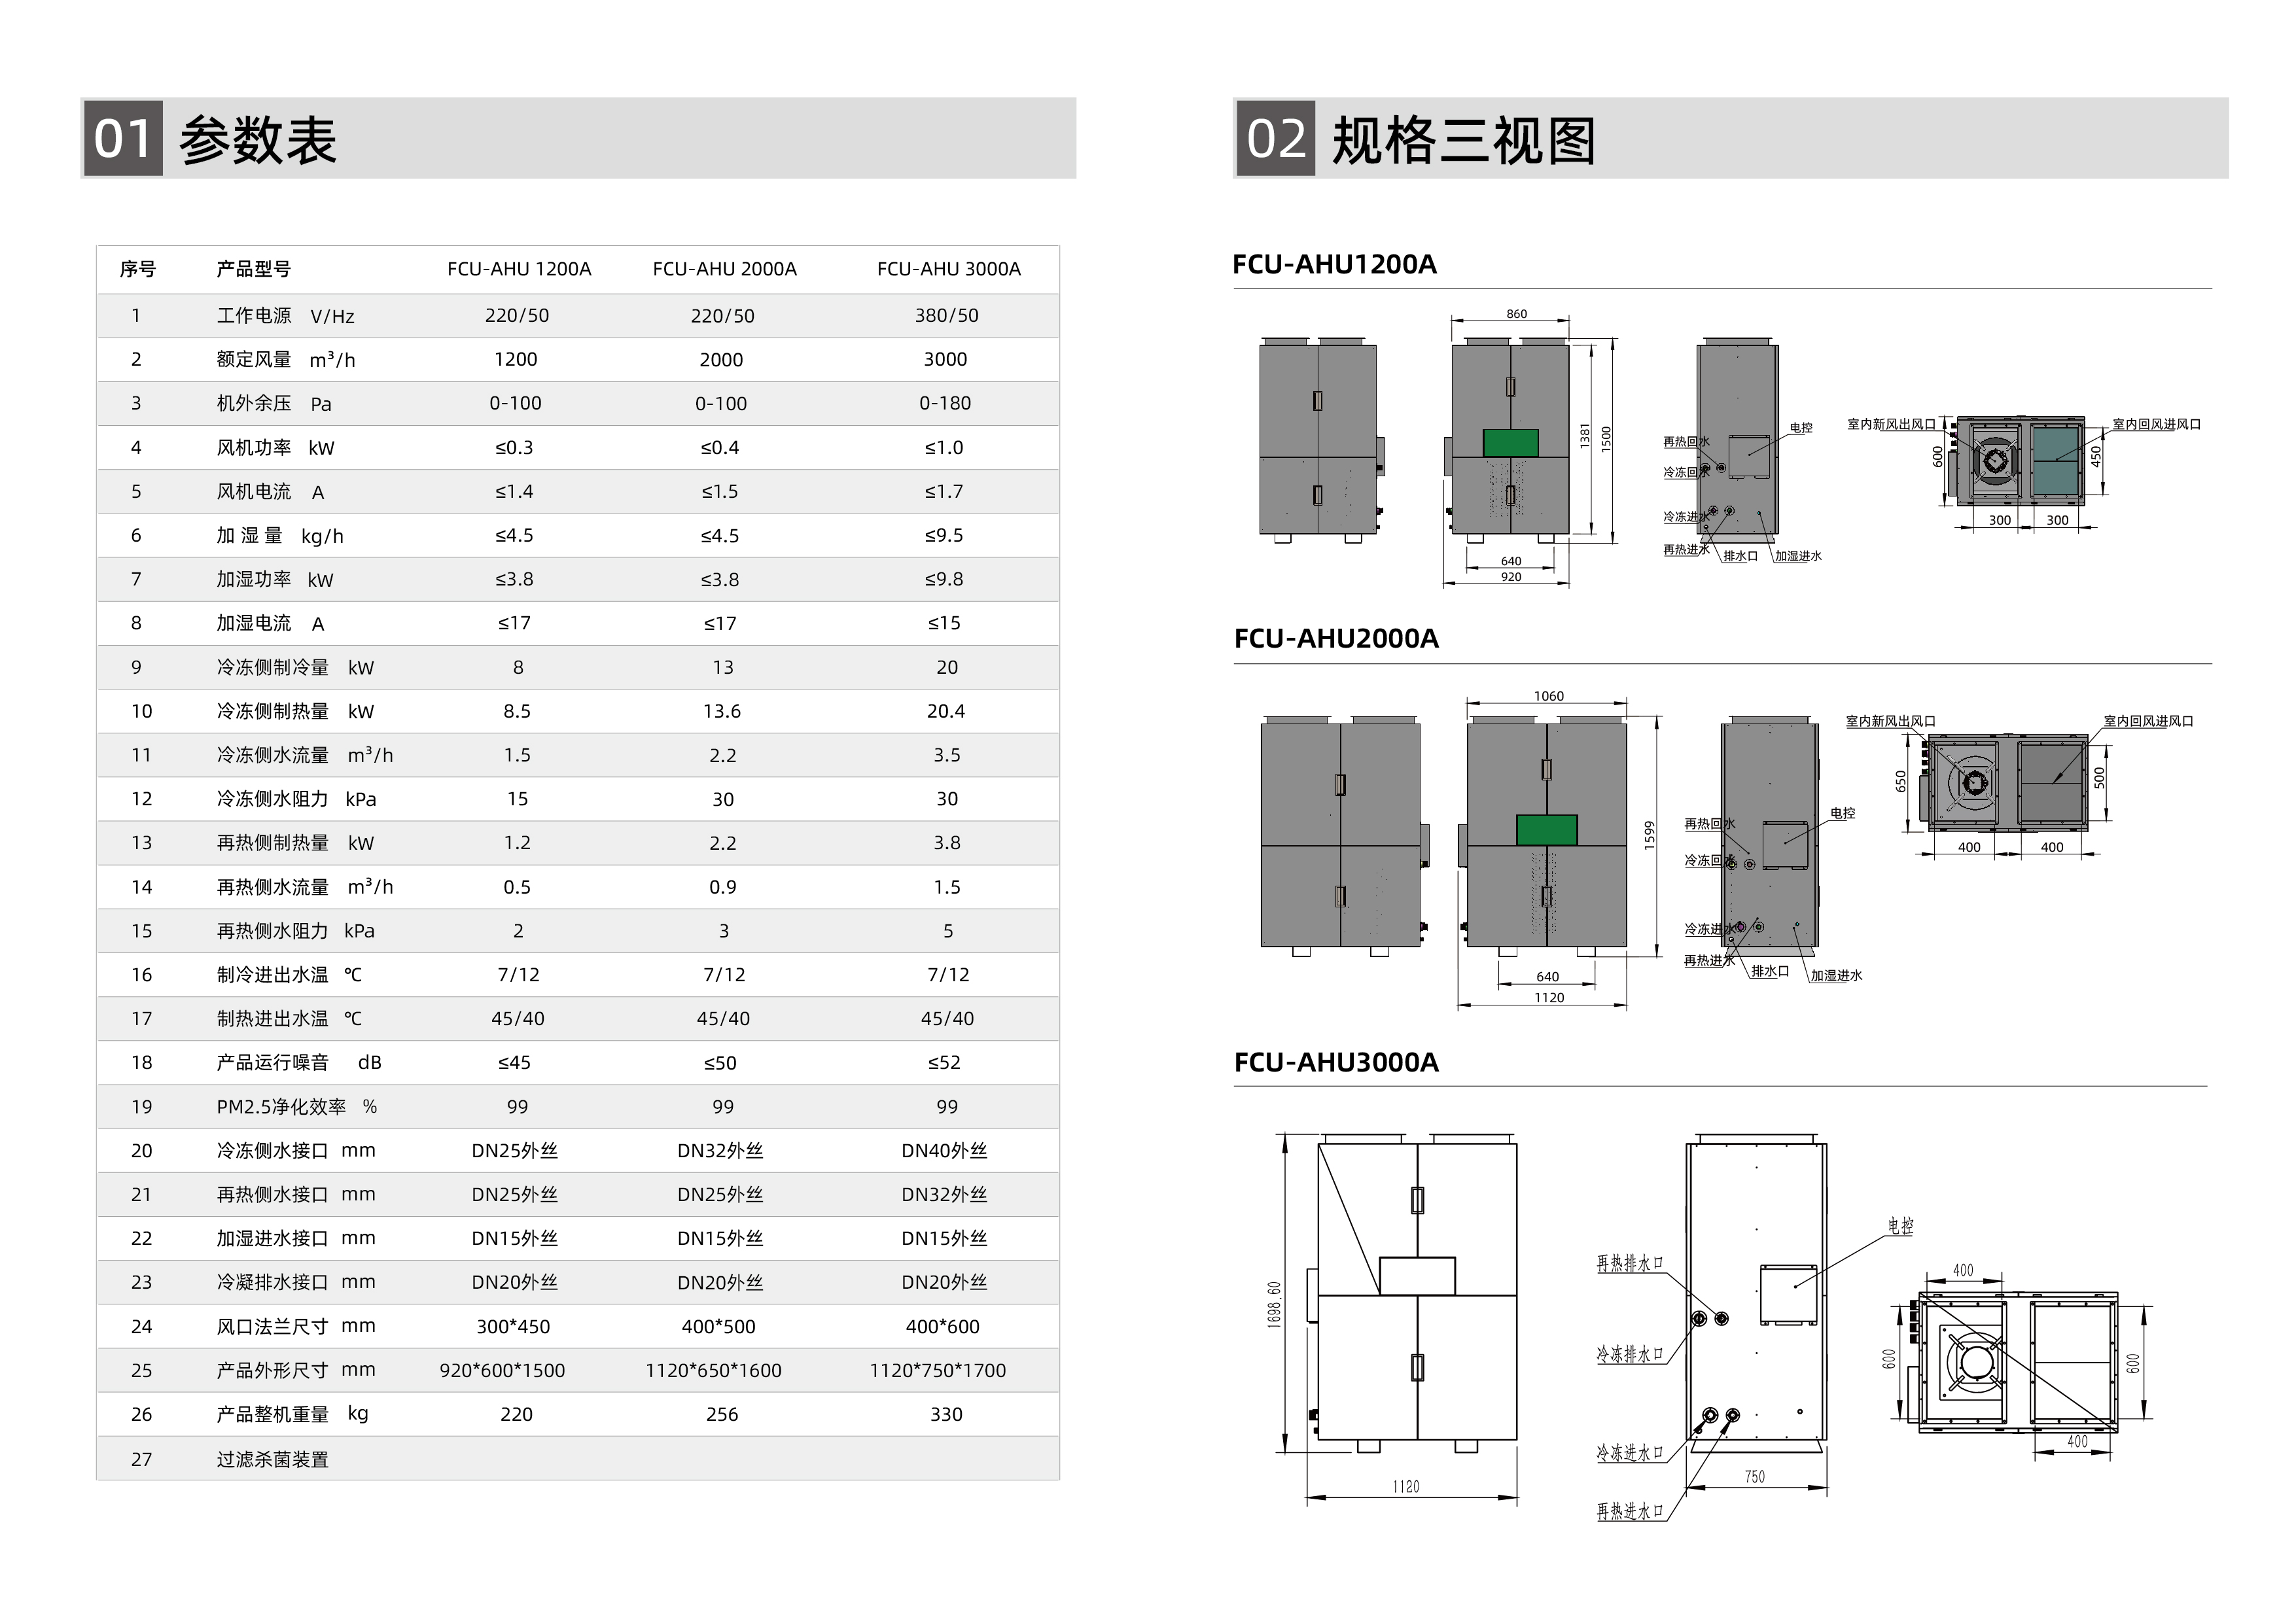This screenshot has height=1623, width=2296.
Task: Select the 13.6 heating capacity value
Action: tap(722, 711)
